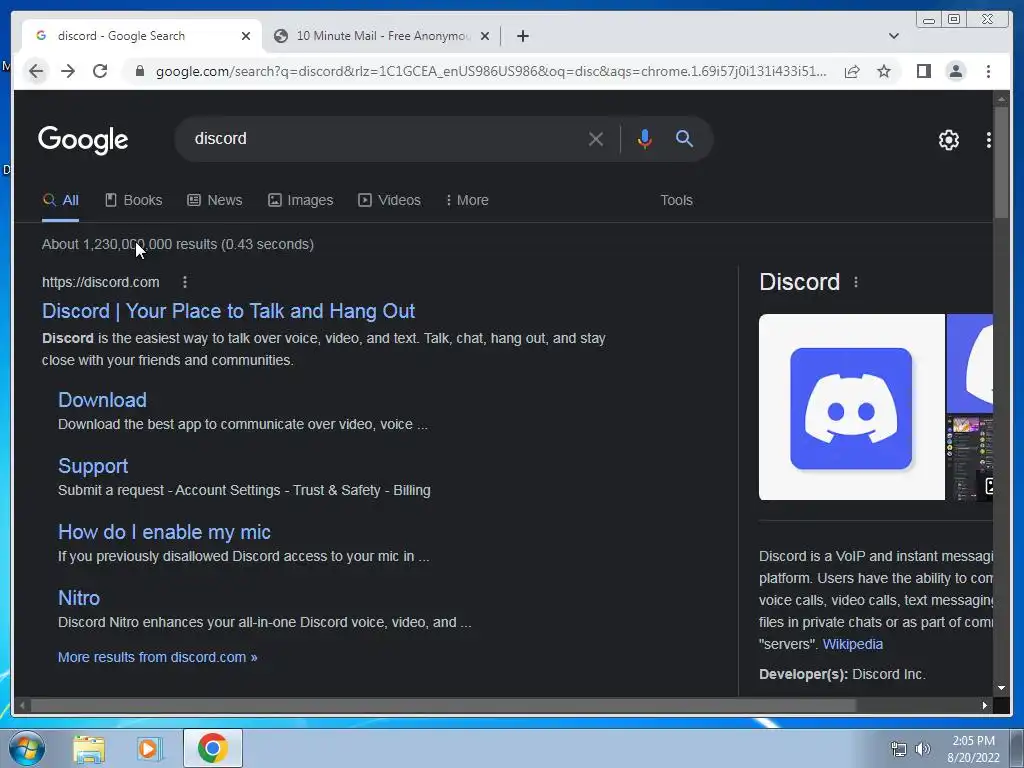Screen dimensions: 1024x768
Task: View site info via the lock icon
Action: [x=139, y=71]
